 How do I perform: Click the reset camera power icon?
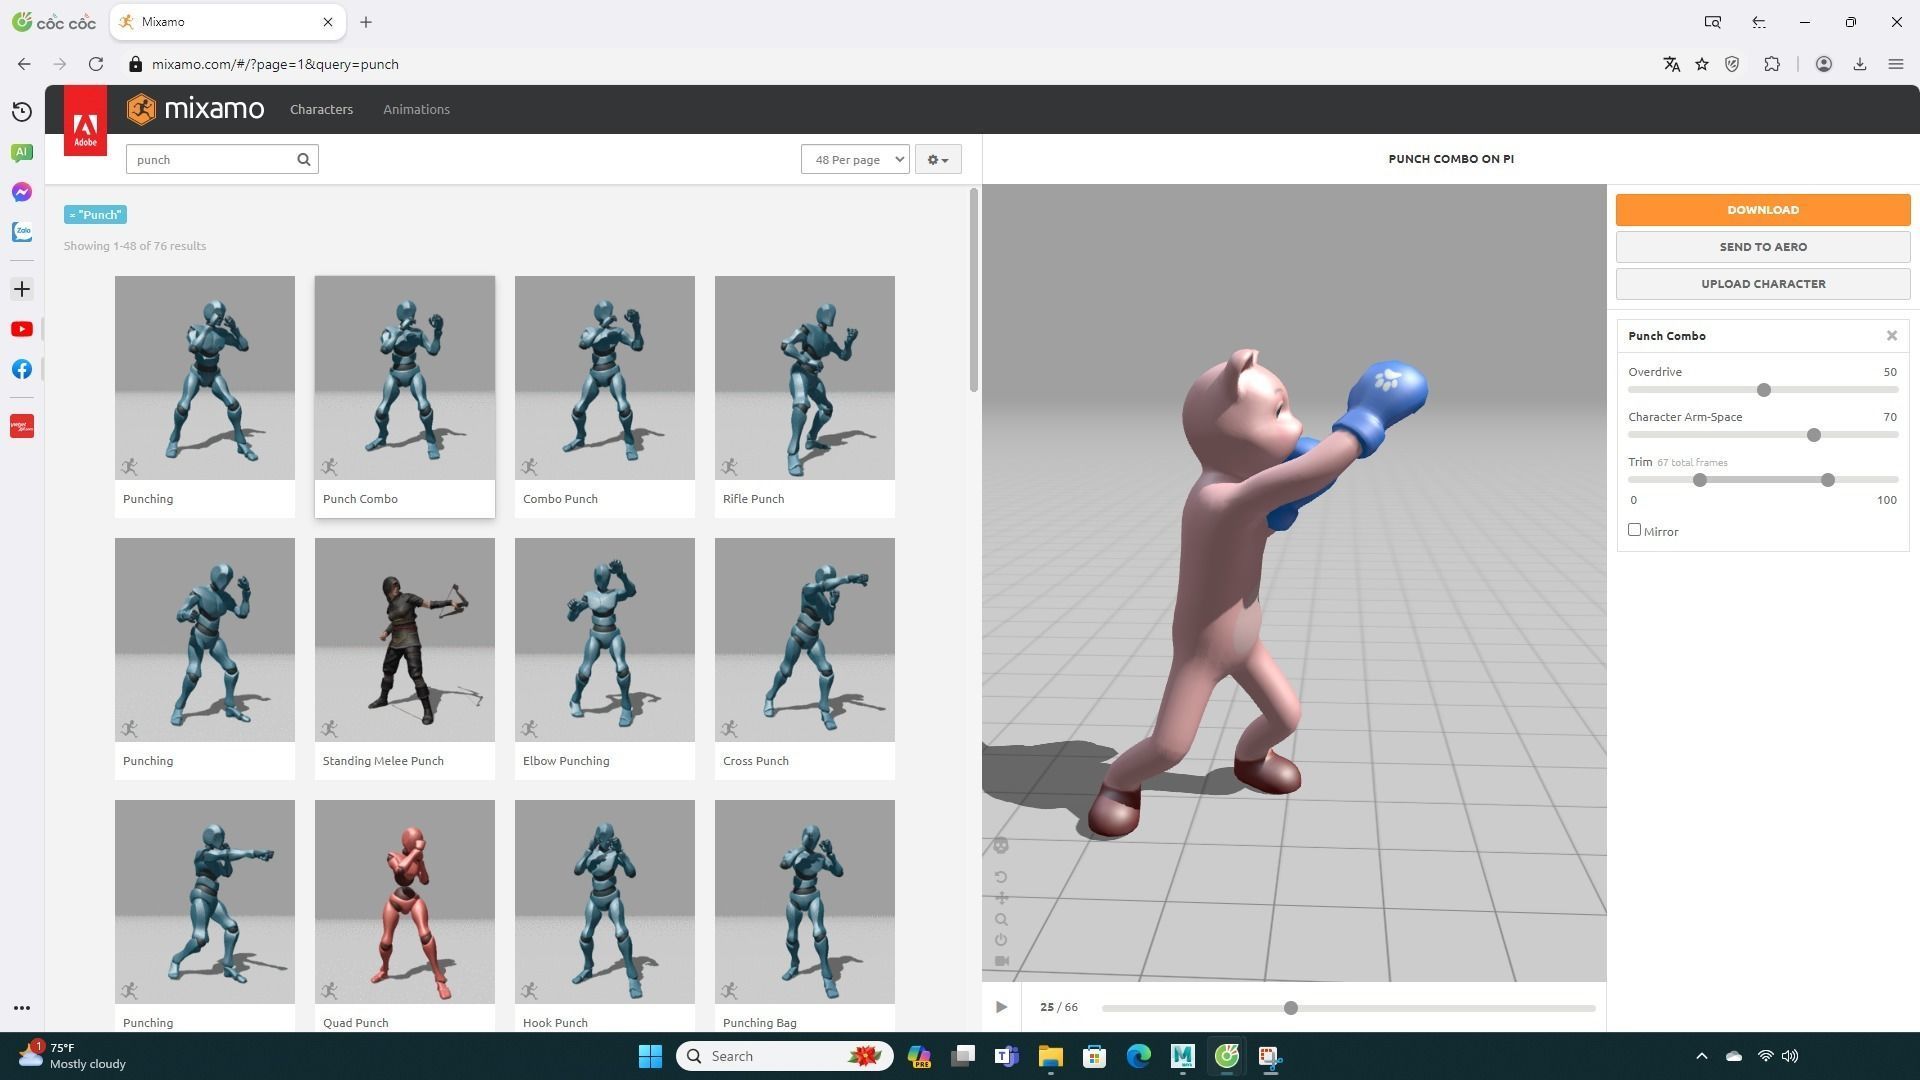tap(1001, 940)
